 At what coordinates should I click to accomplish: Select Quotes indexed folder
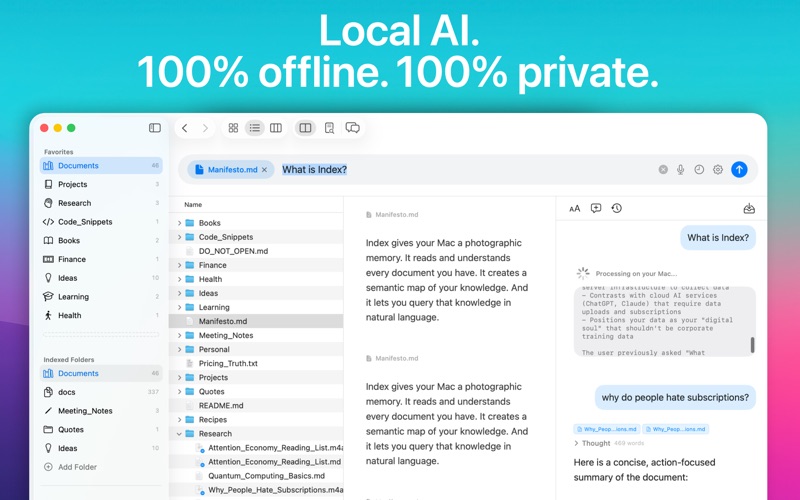tap(101, 430)
